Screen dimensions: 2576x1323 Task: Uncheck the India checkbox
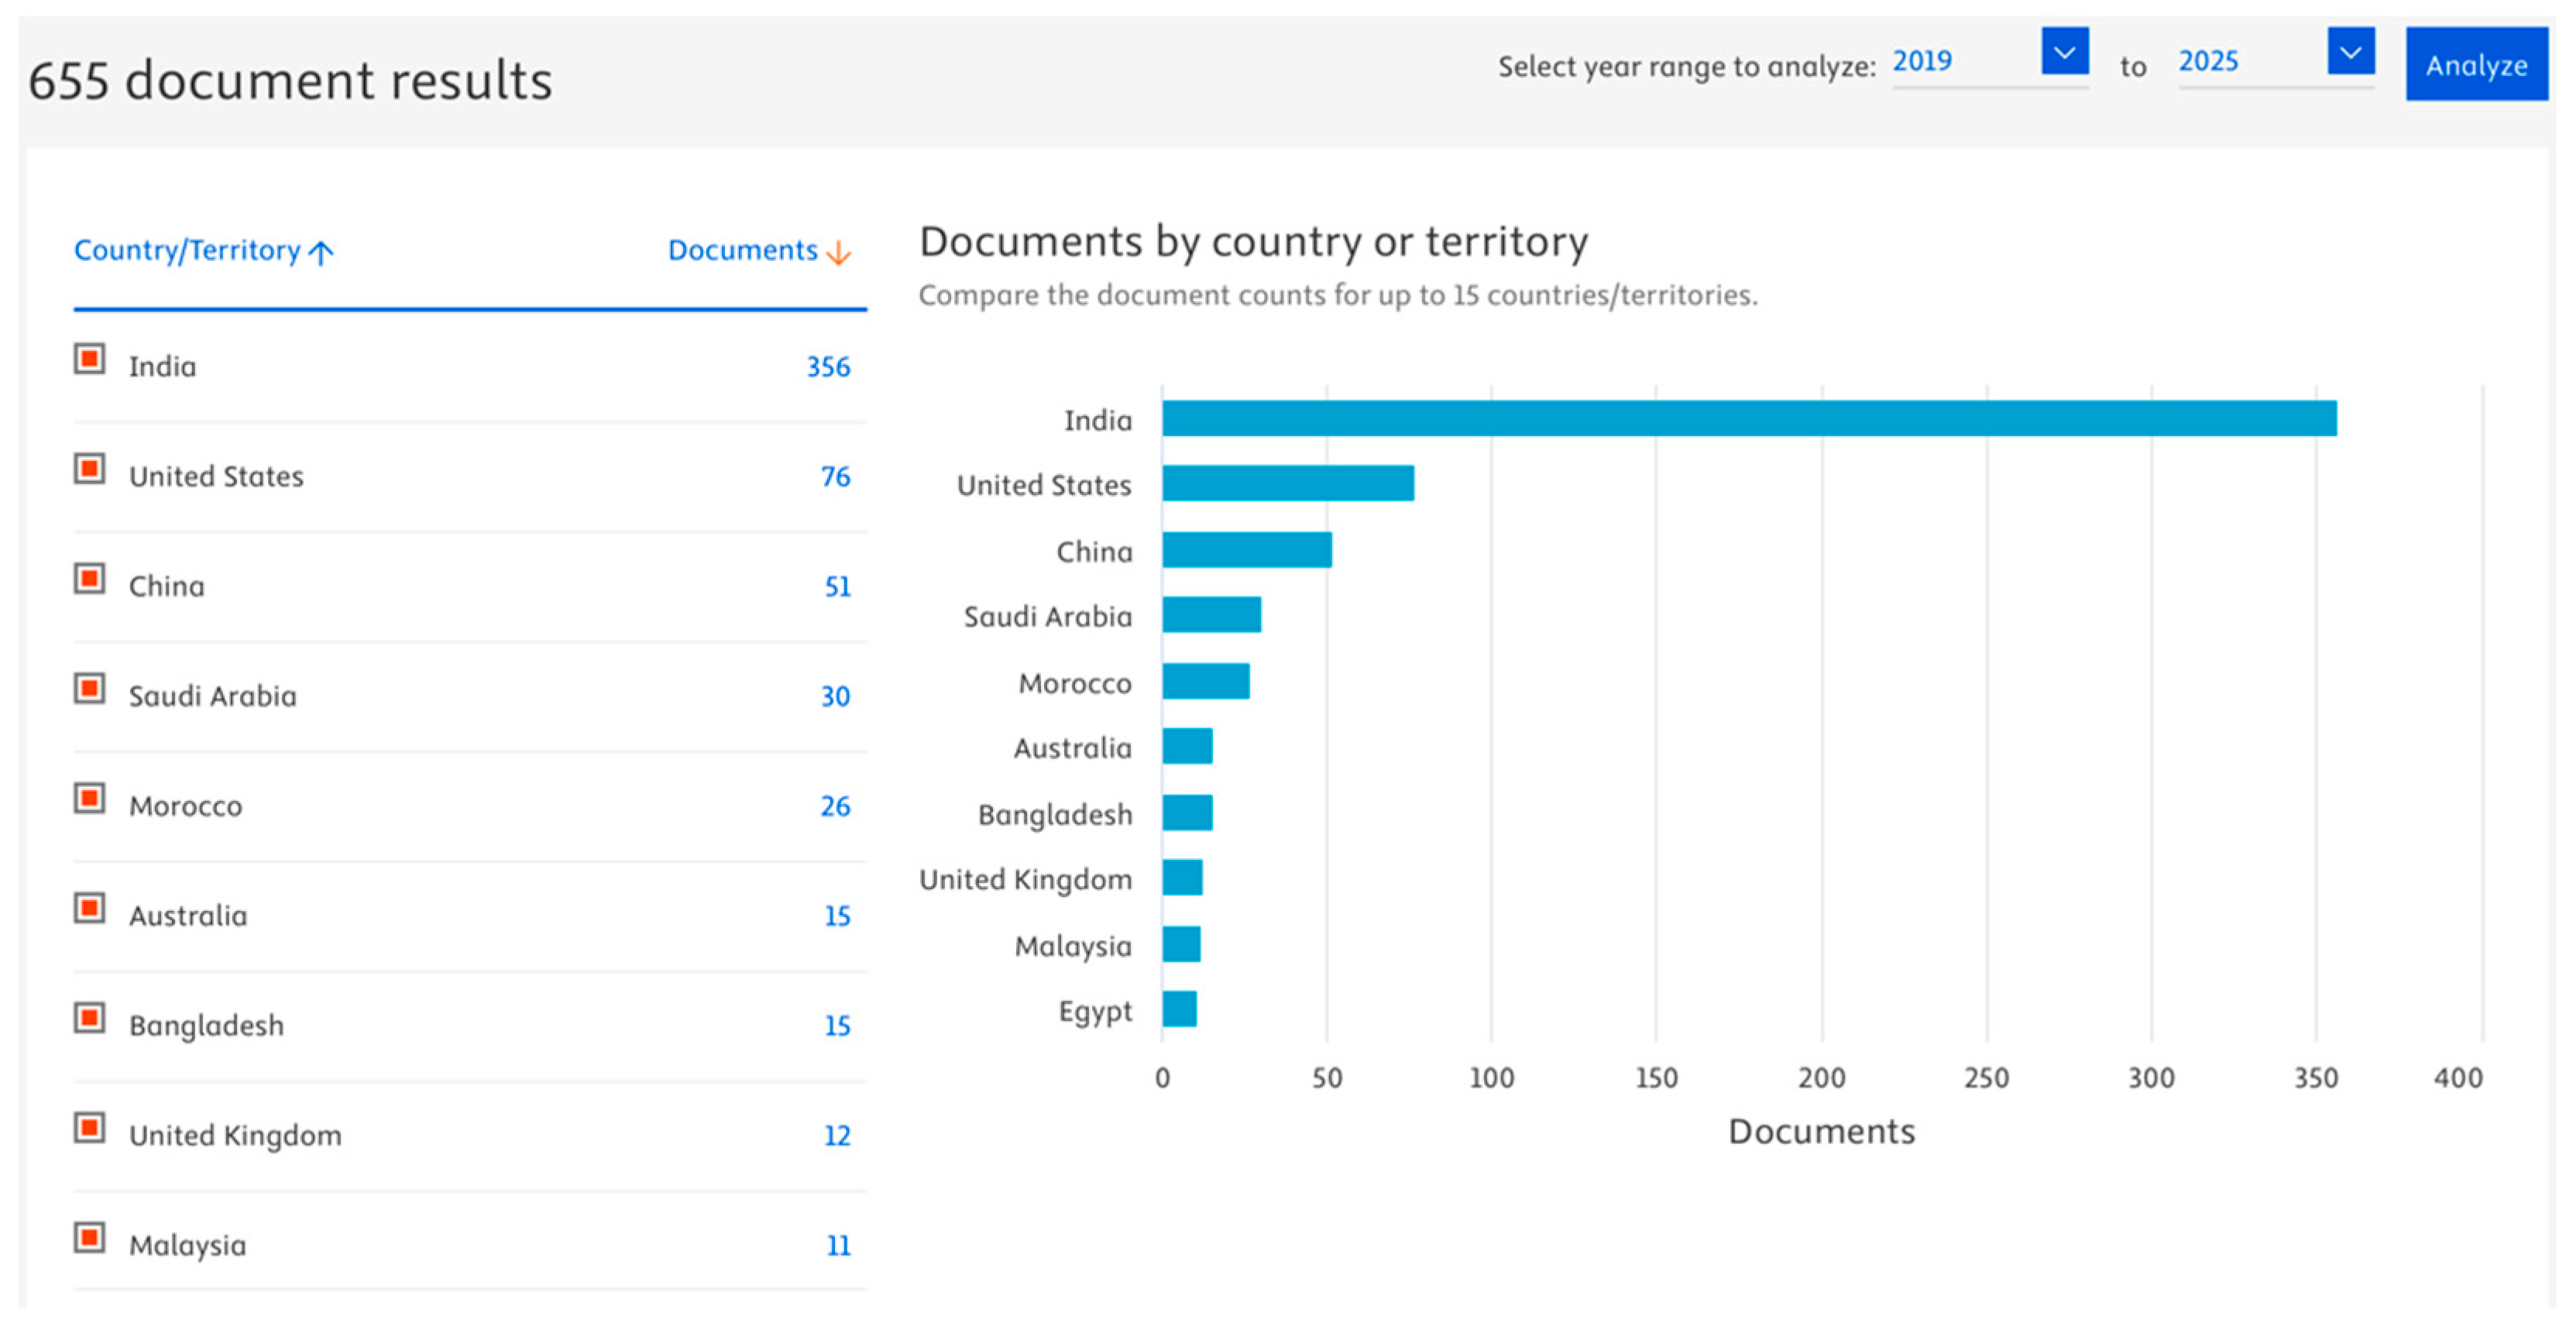click(x=90, y=359)
